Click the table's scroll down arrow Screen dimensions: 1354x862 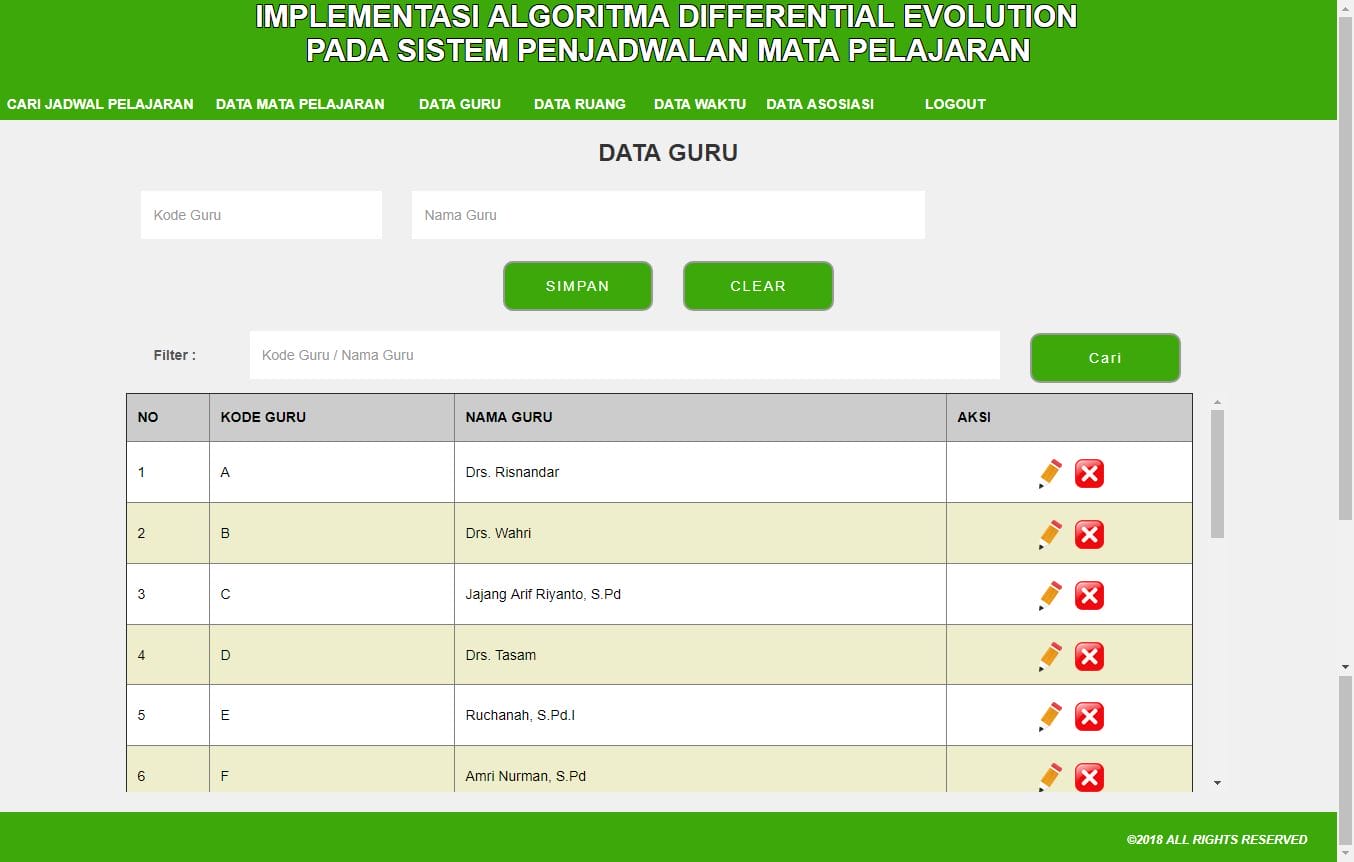(x=1217, y=783)
